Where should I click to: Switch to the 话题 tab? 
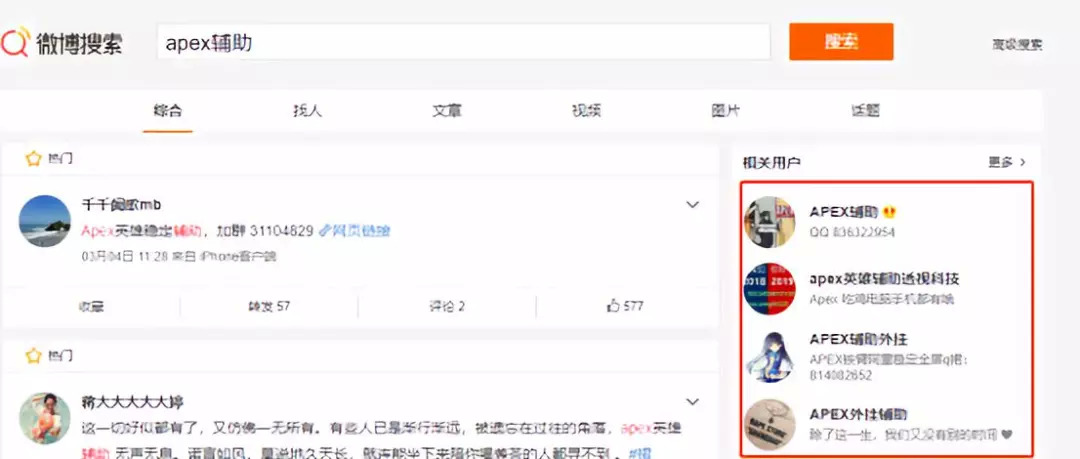point(865,110)
